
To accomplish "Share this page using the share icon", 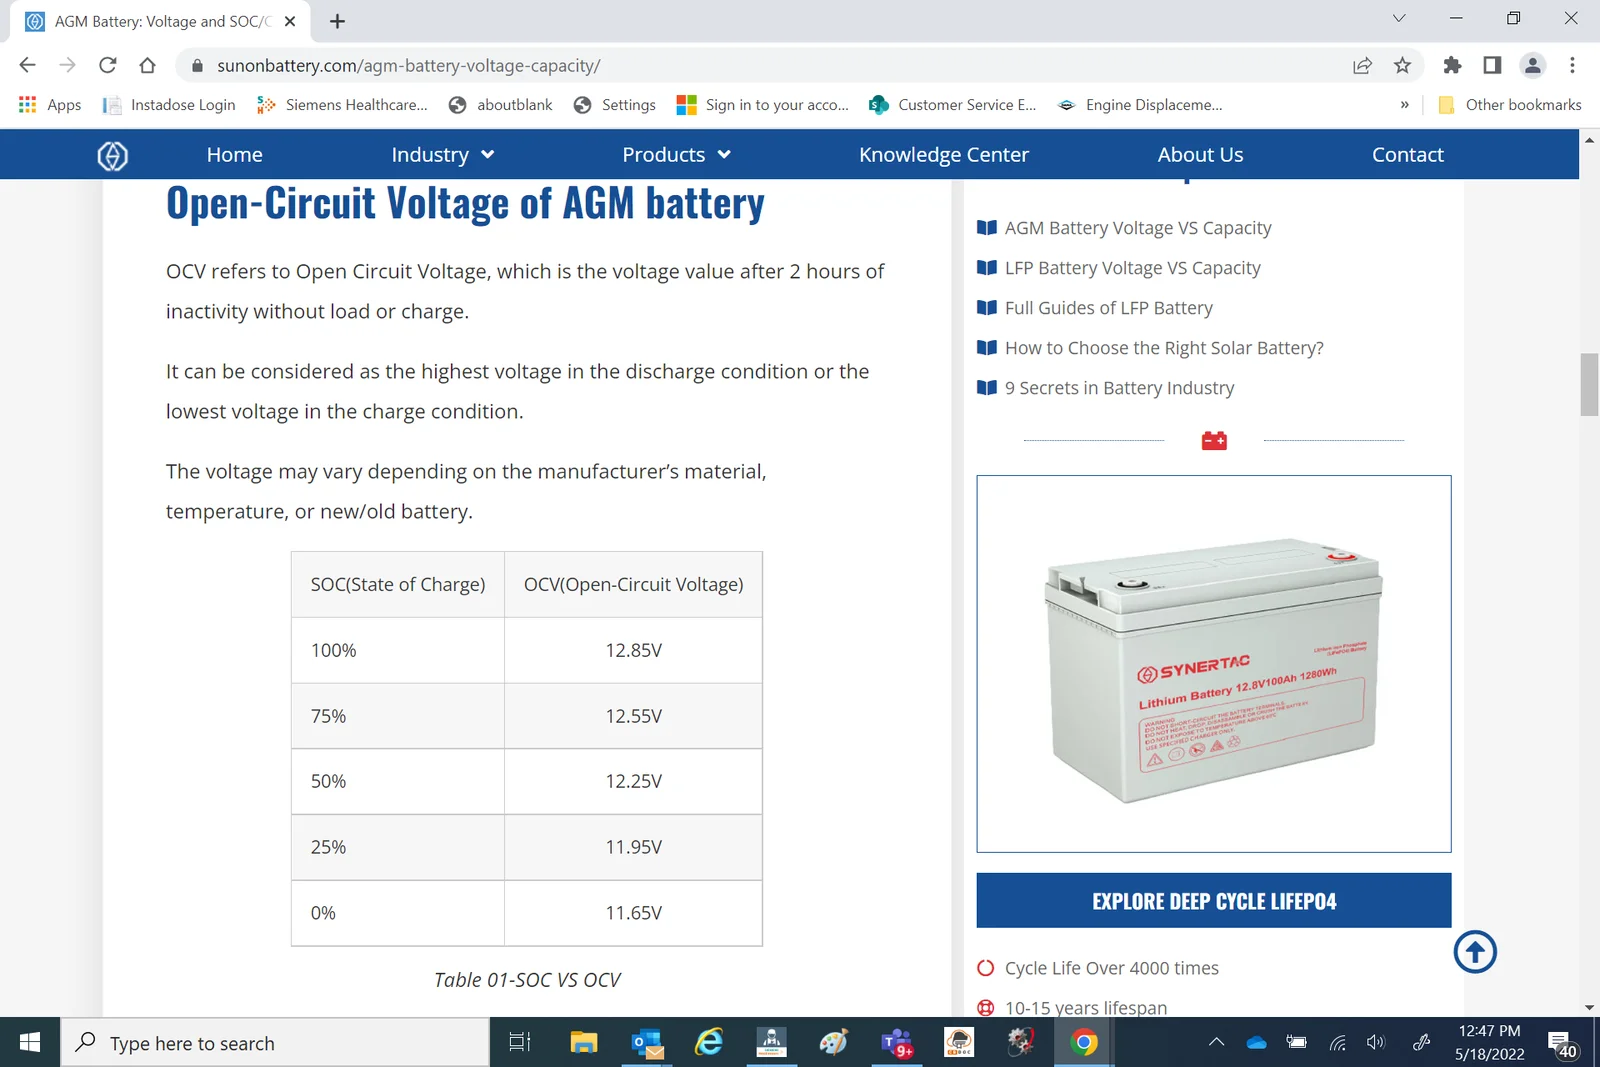I will pos(1362,65).
